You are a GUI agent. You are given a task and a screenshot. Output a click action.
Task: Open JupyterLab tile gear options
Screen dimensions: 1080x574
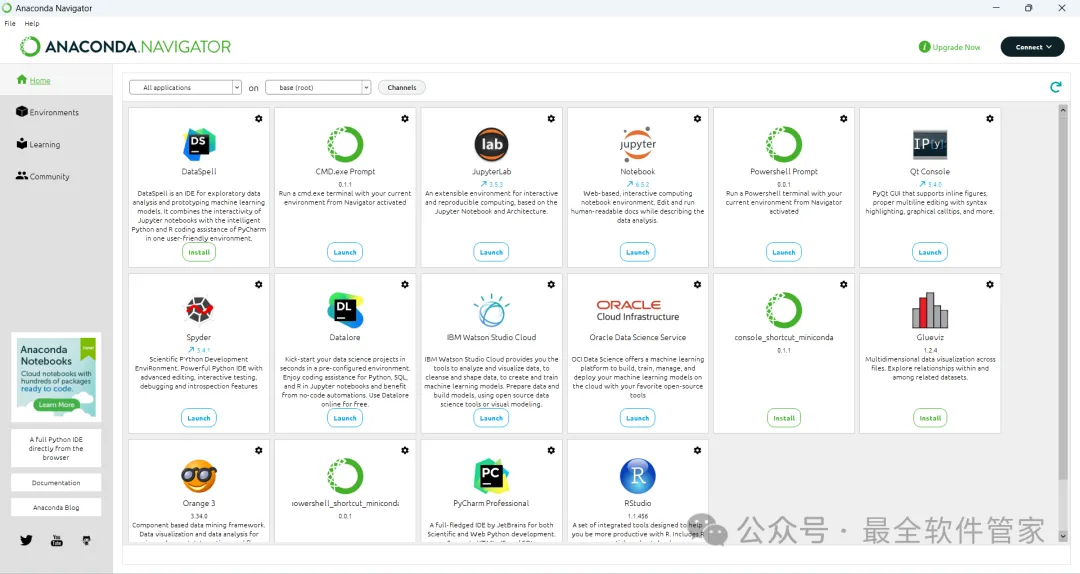pyautogui.click(x=551, y=119)
